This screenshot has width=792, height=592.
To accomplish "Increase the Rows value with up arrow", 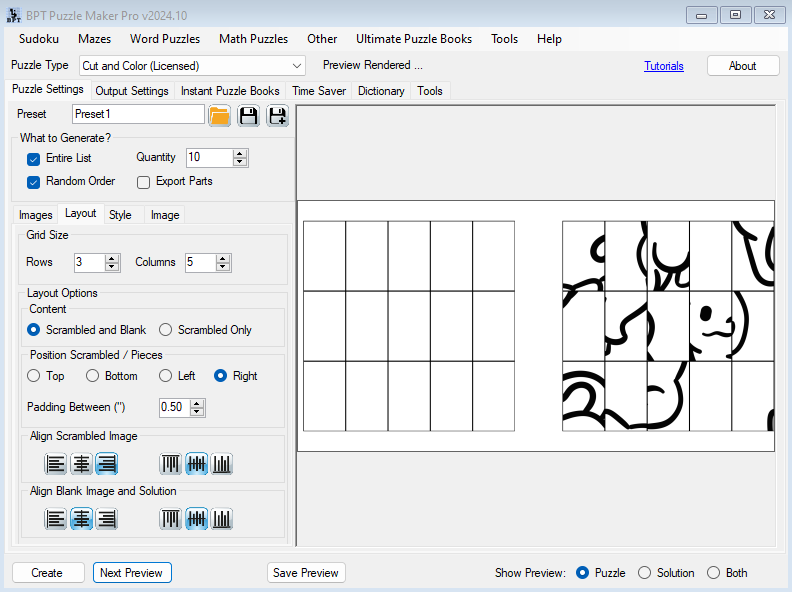I will click(x=112, y=258).
